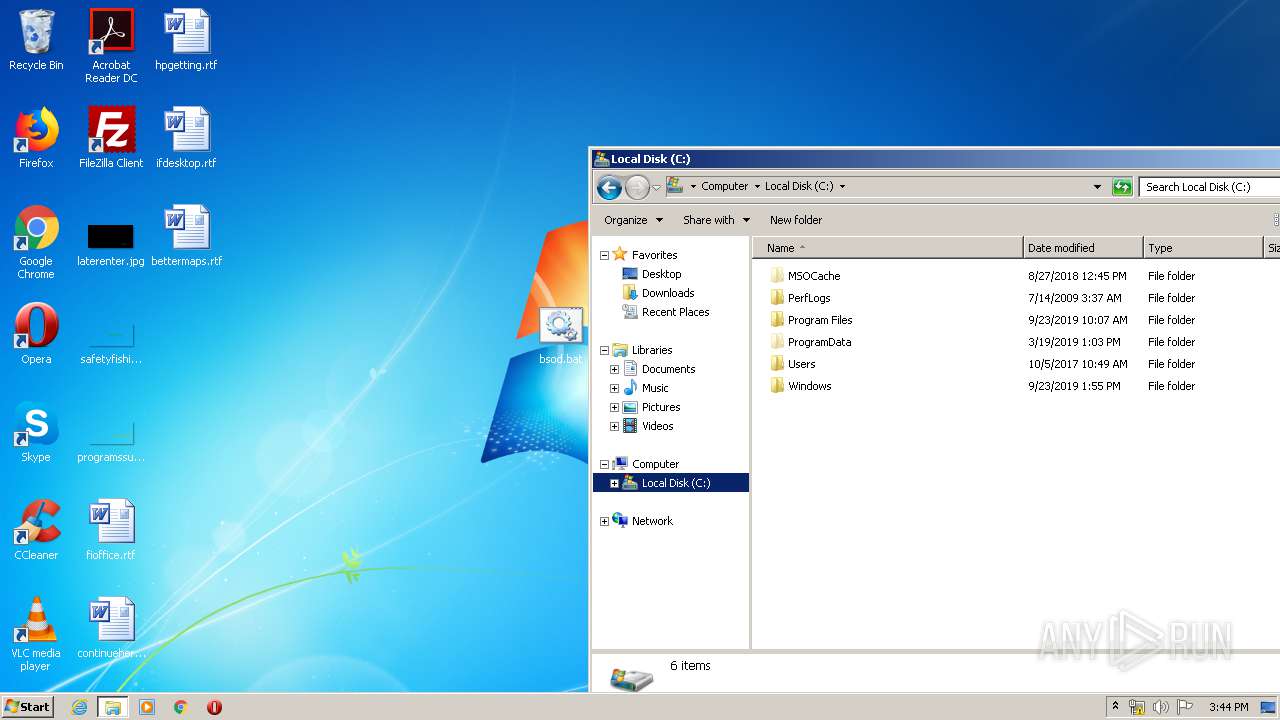Click the Refresh icon beside address bar
Screen dimensions: 1280x720
click(1122, 187)
